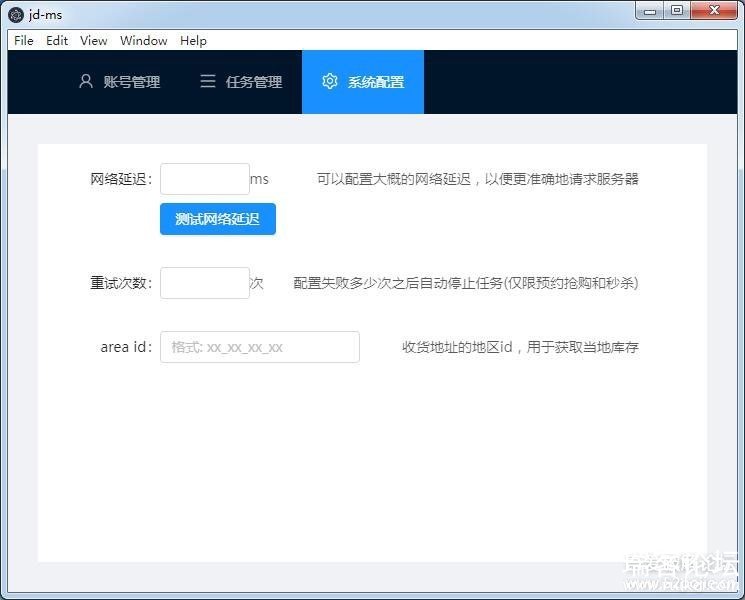Click the 次 unit text
This screenshot has height=600, width=745.
point(257,283)
